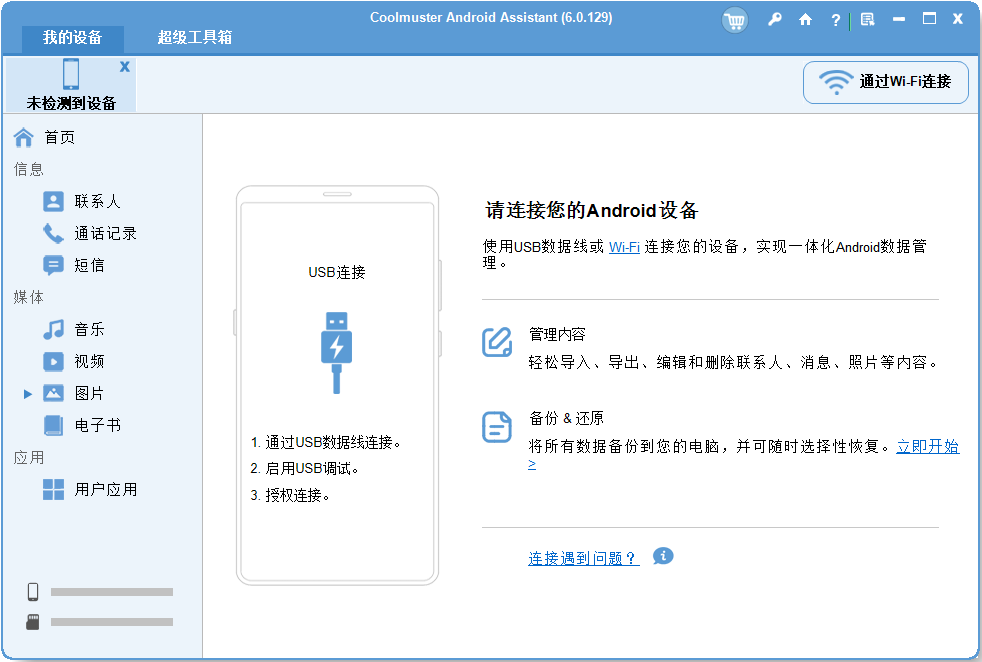This screenshot has width=982, height=662.
Task: Click the 通过Wi-Fi连接 button
Action: 886,82
